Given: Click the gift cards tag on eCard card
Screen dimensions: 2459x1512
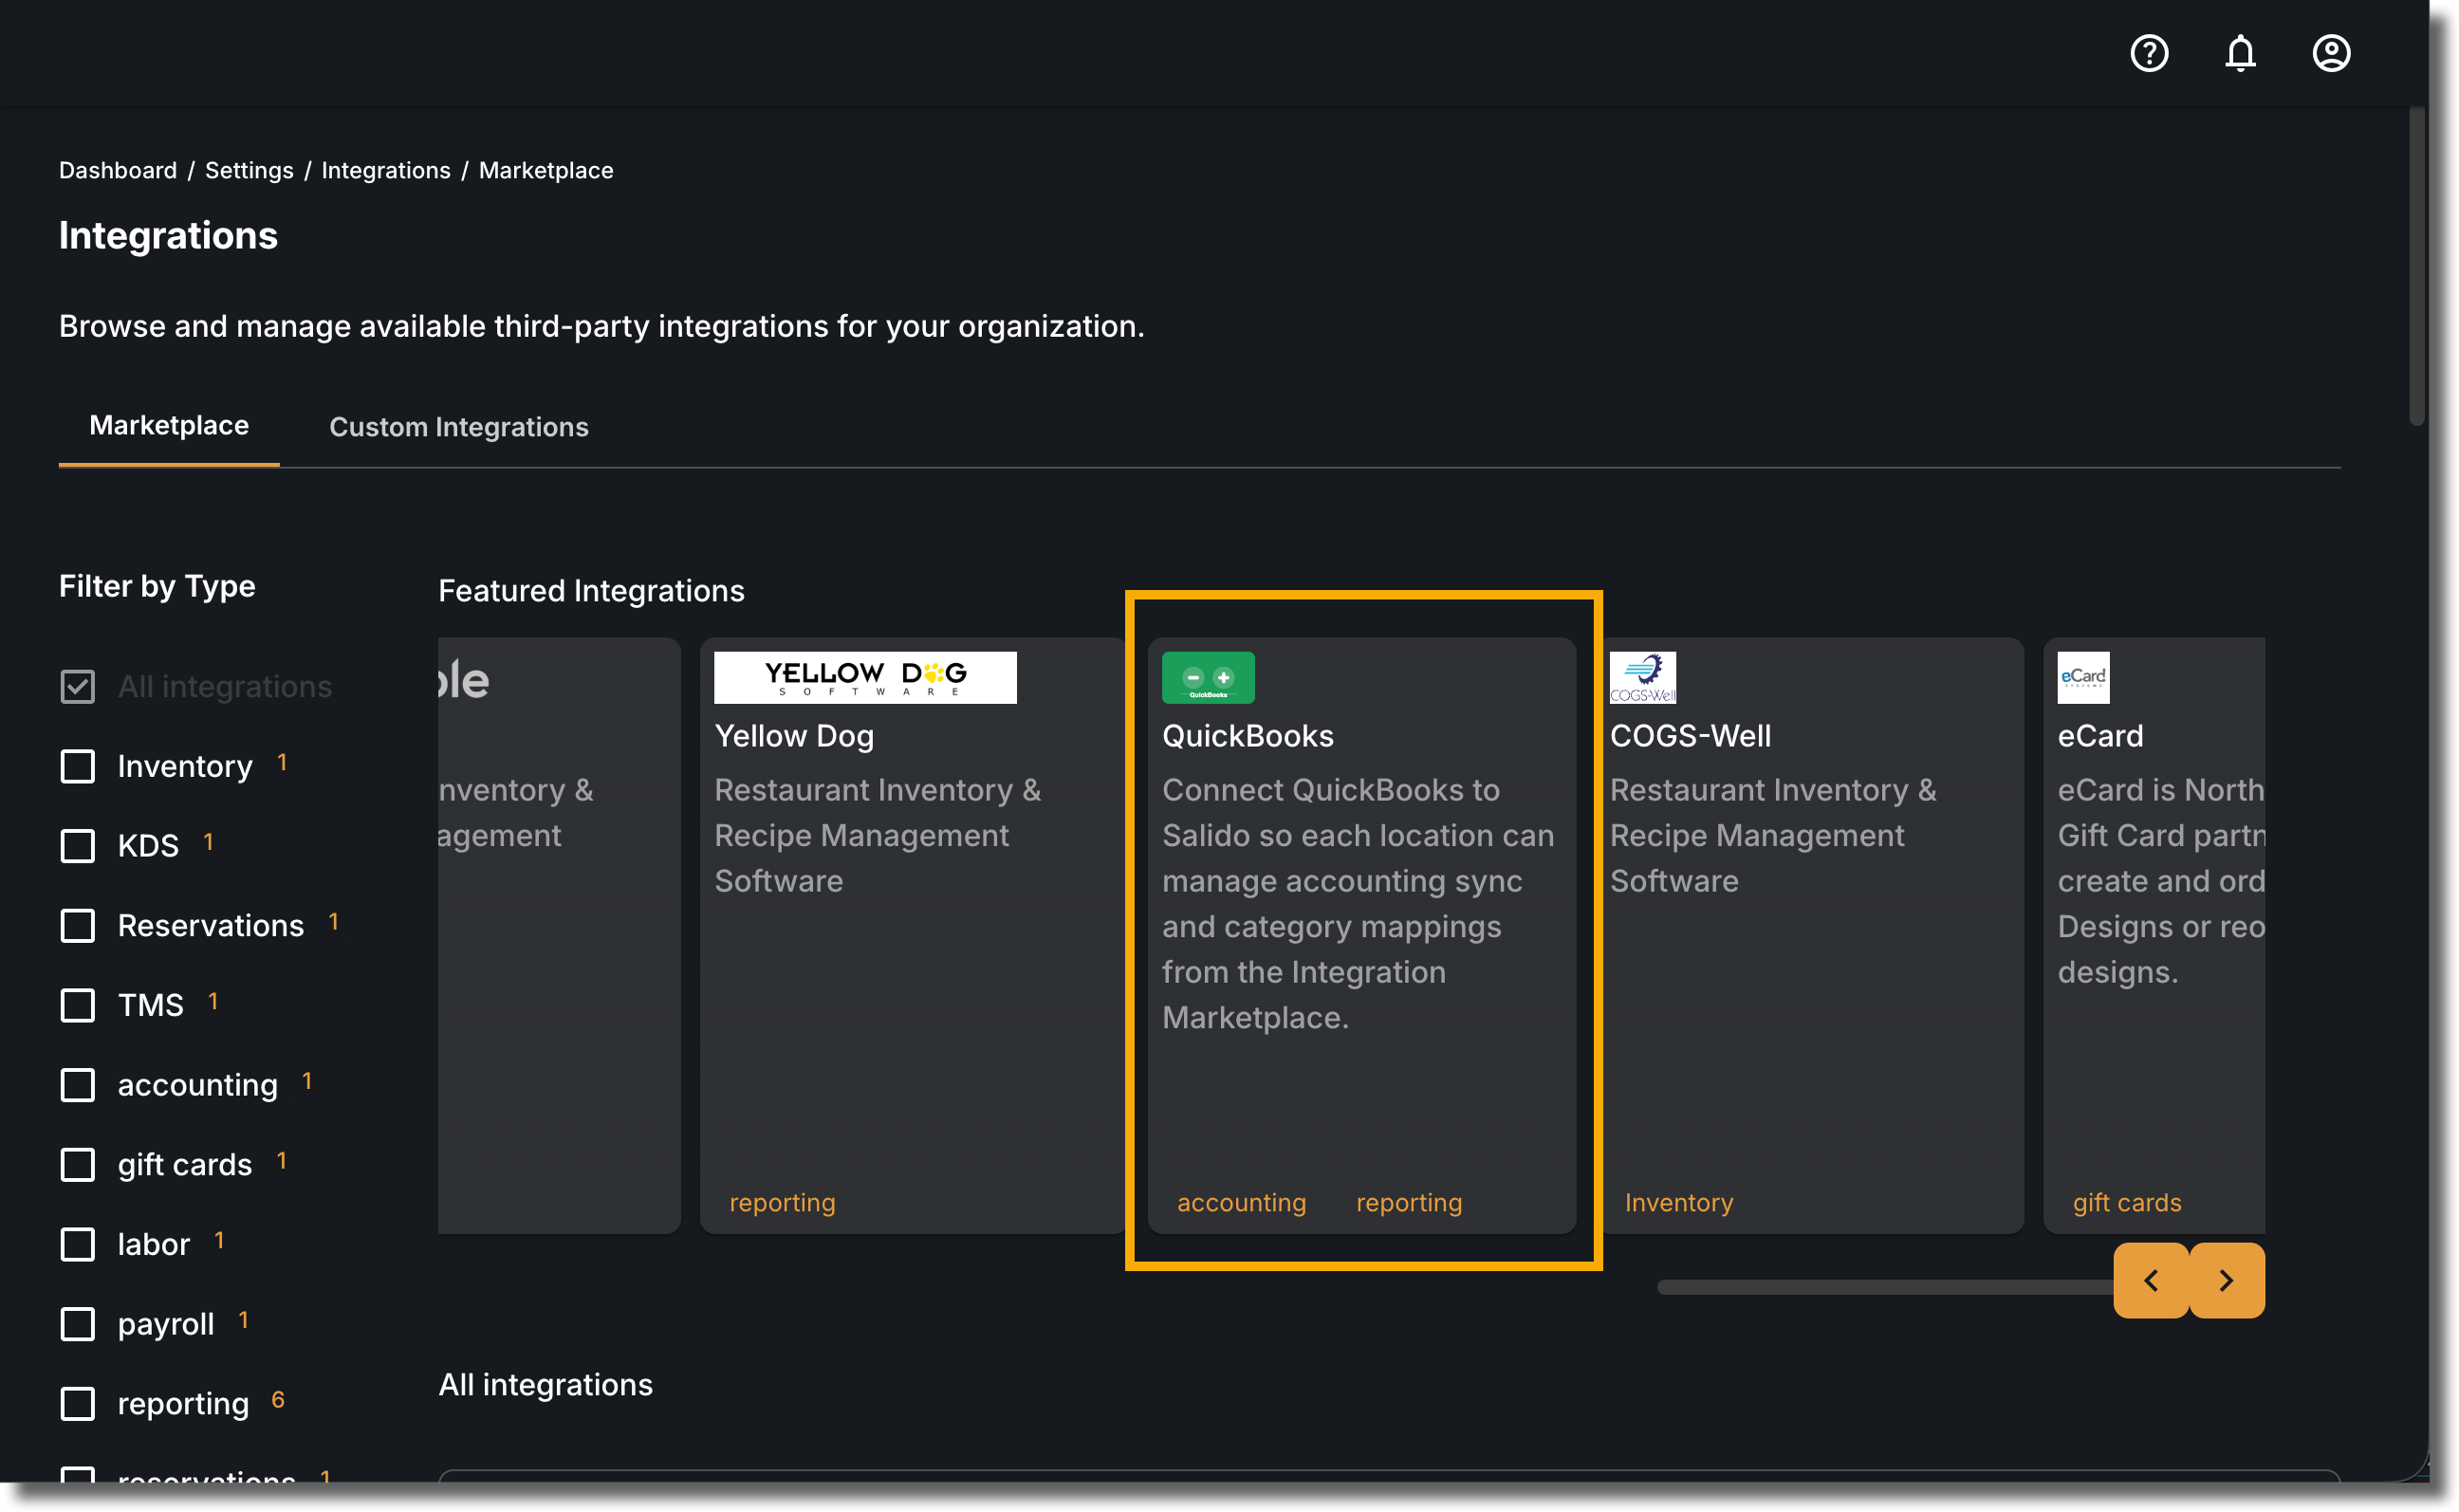Looking at the screenshot, I should pyautogui.click(x=2127, y=1202).
